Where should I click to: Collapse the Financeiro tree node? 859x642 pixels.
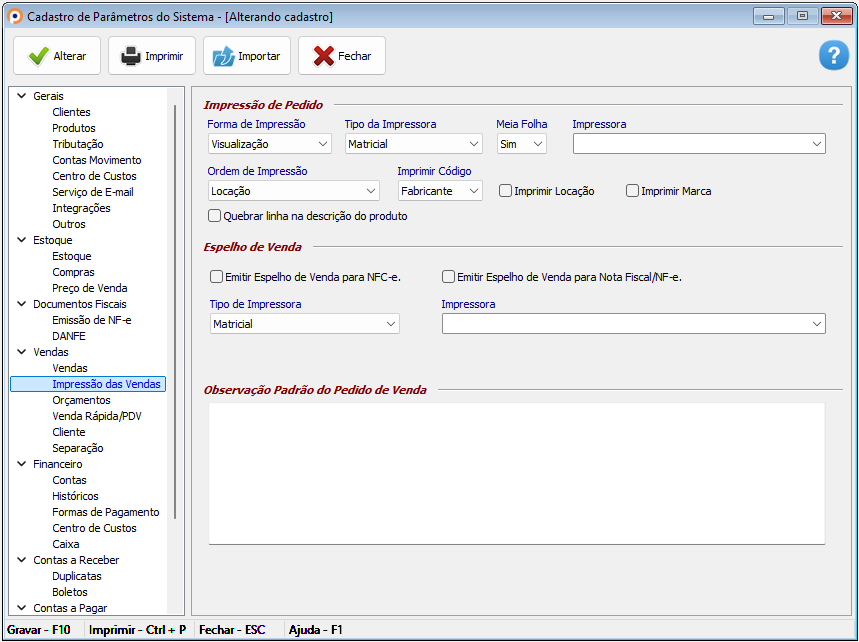pyautogui.click(x=22, y=464)
